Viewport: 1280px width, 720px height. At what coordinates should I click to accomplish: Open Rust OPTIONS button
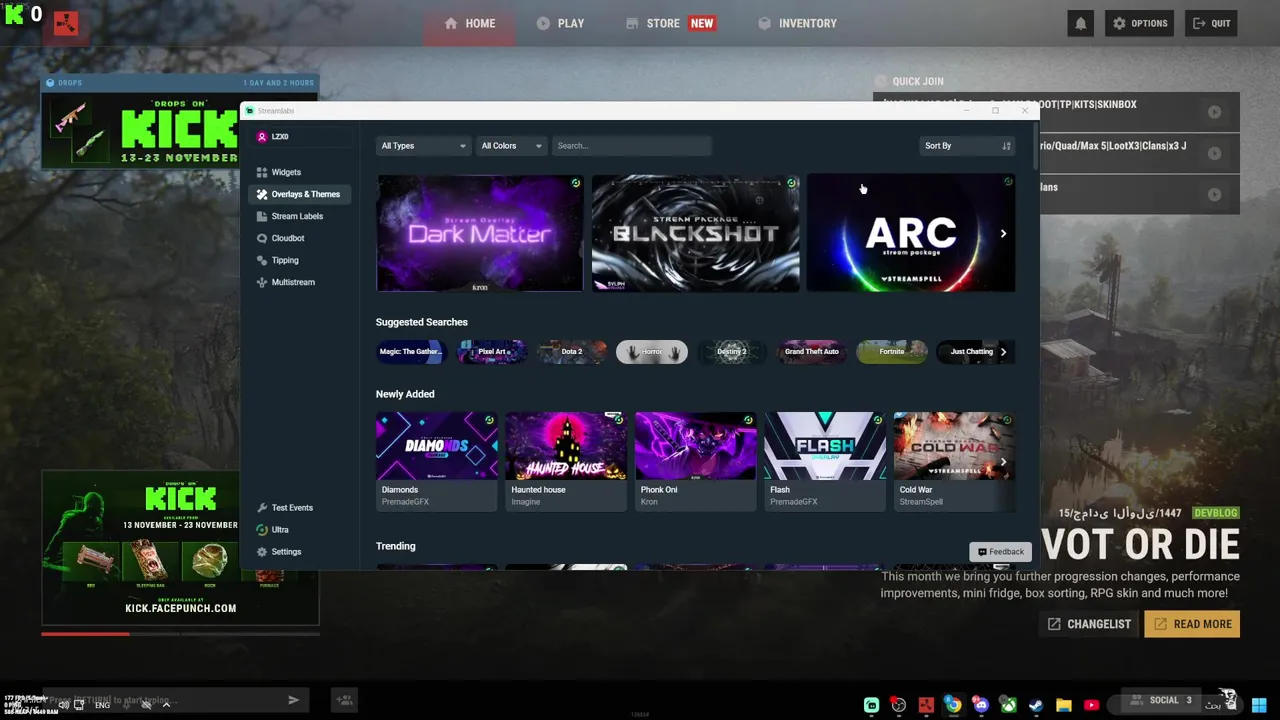1139,23
